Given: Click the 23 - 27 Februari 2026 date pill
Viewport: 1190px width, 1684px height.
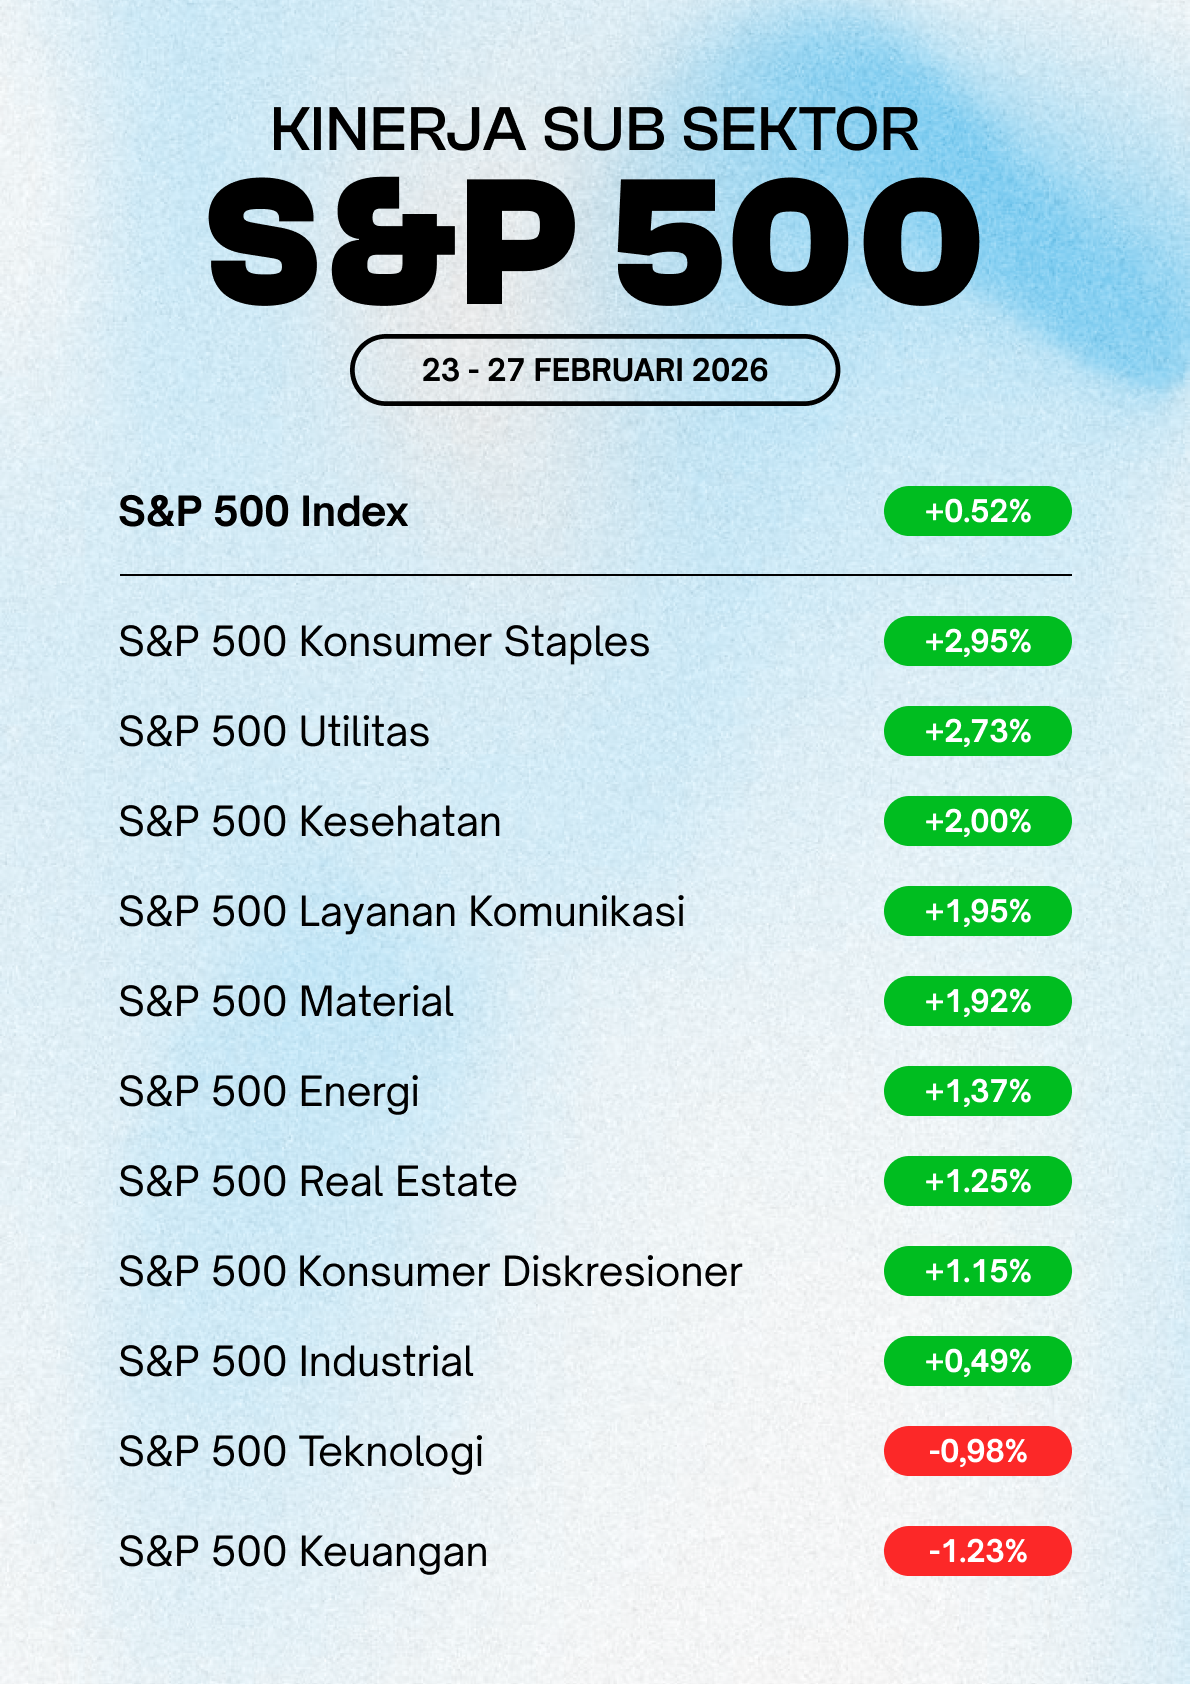Looking at the screenshot, I should click(x=594, y=370).
